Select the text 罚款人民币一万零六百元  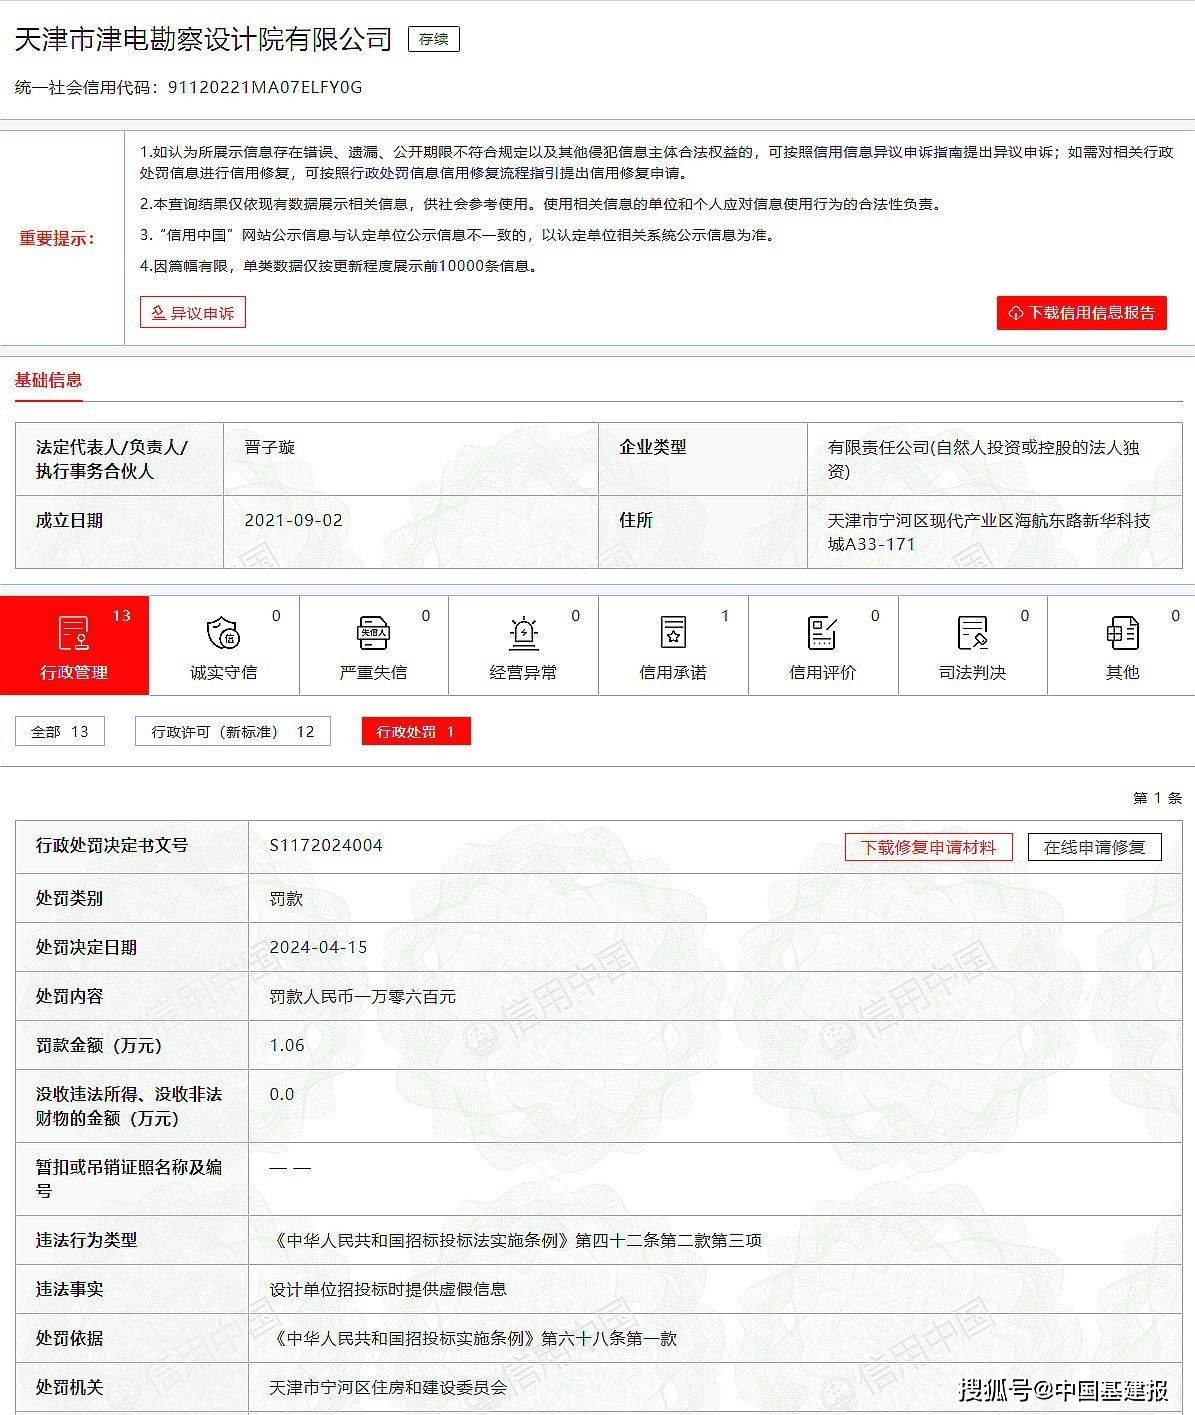363,996
